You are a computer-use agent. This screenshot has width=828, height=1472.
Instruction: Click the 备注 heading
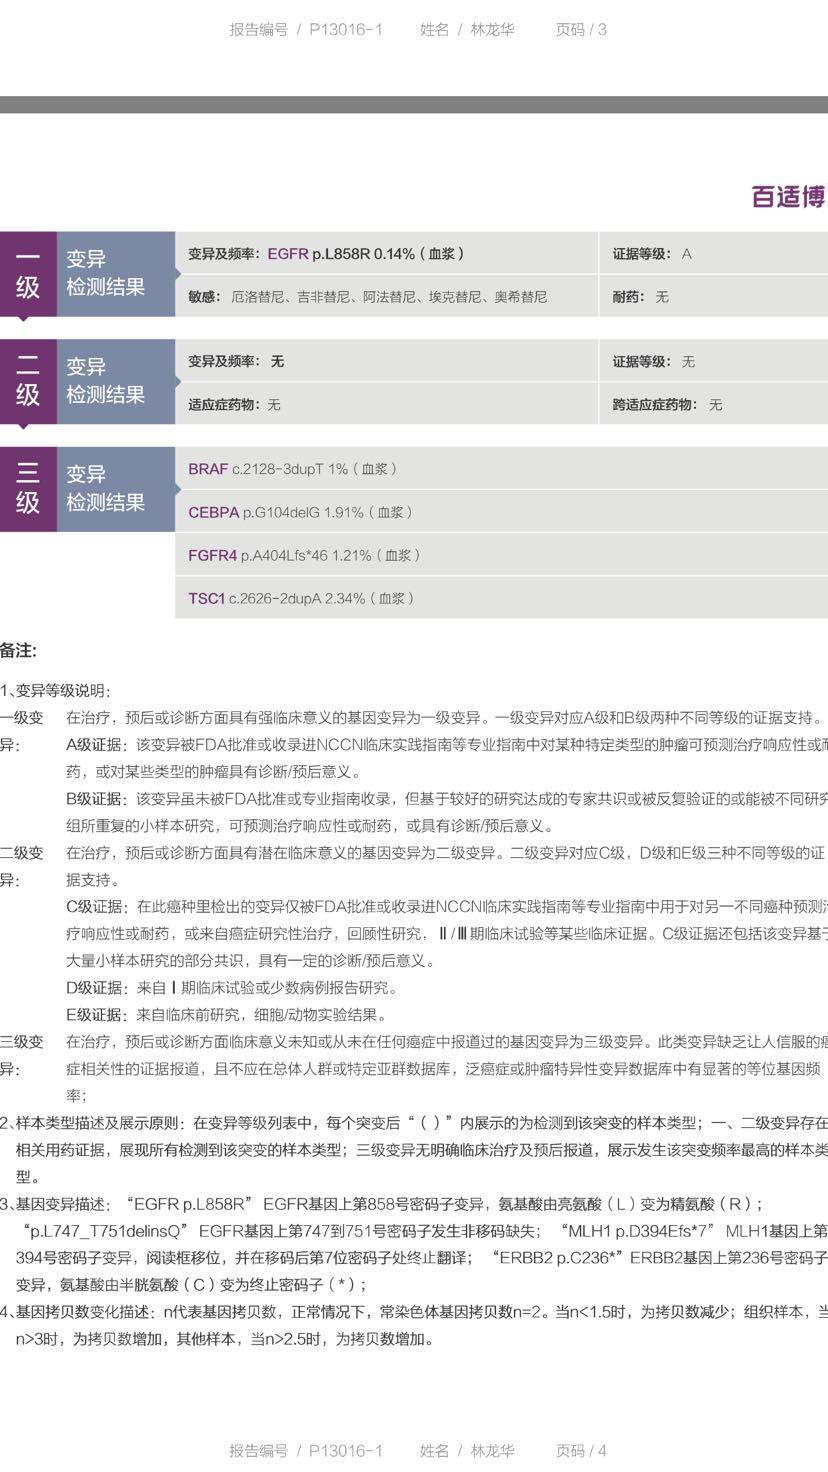pos(18,651)
